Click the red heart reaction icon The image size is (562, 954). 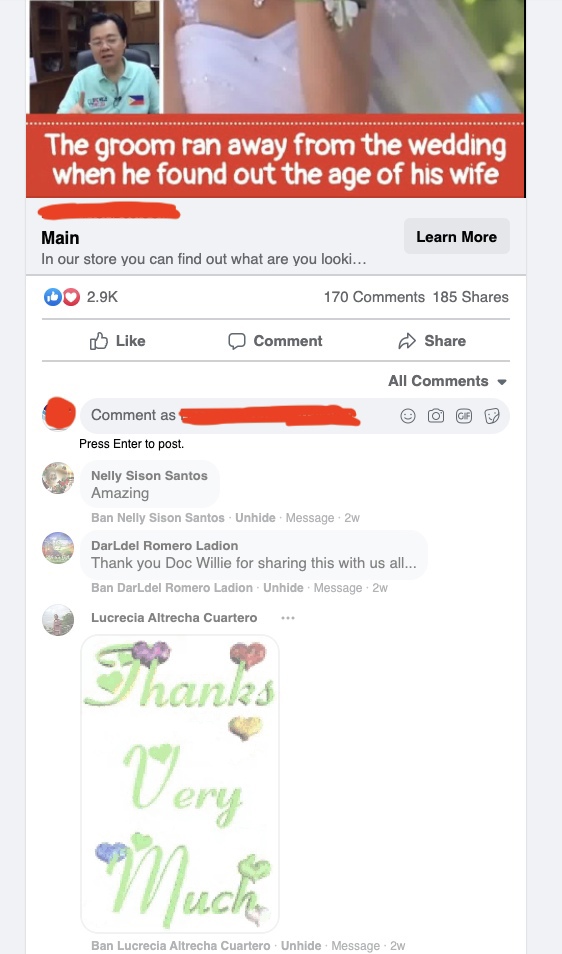tap(71, 297)
